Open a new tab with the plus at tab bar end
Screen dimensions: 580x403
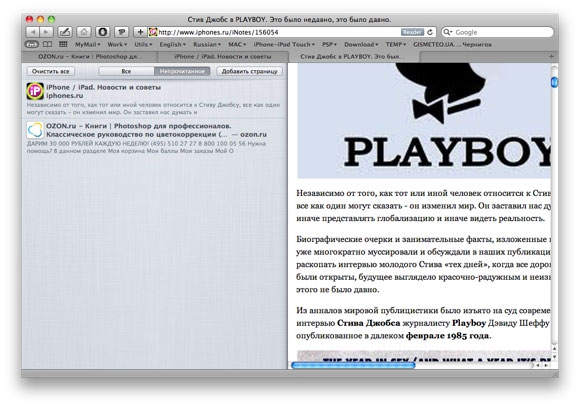click(x=551, y=57)
